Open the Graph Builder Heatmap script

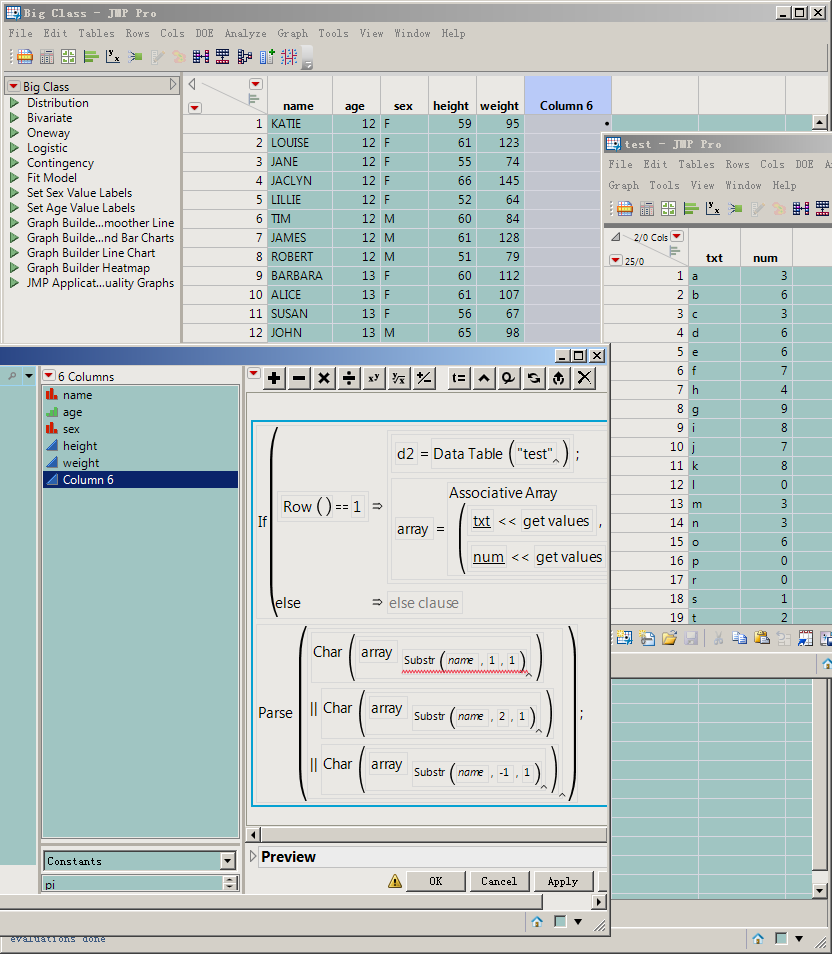point(88,268)
